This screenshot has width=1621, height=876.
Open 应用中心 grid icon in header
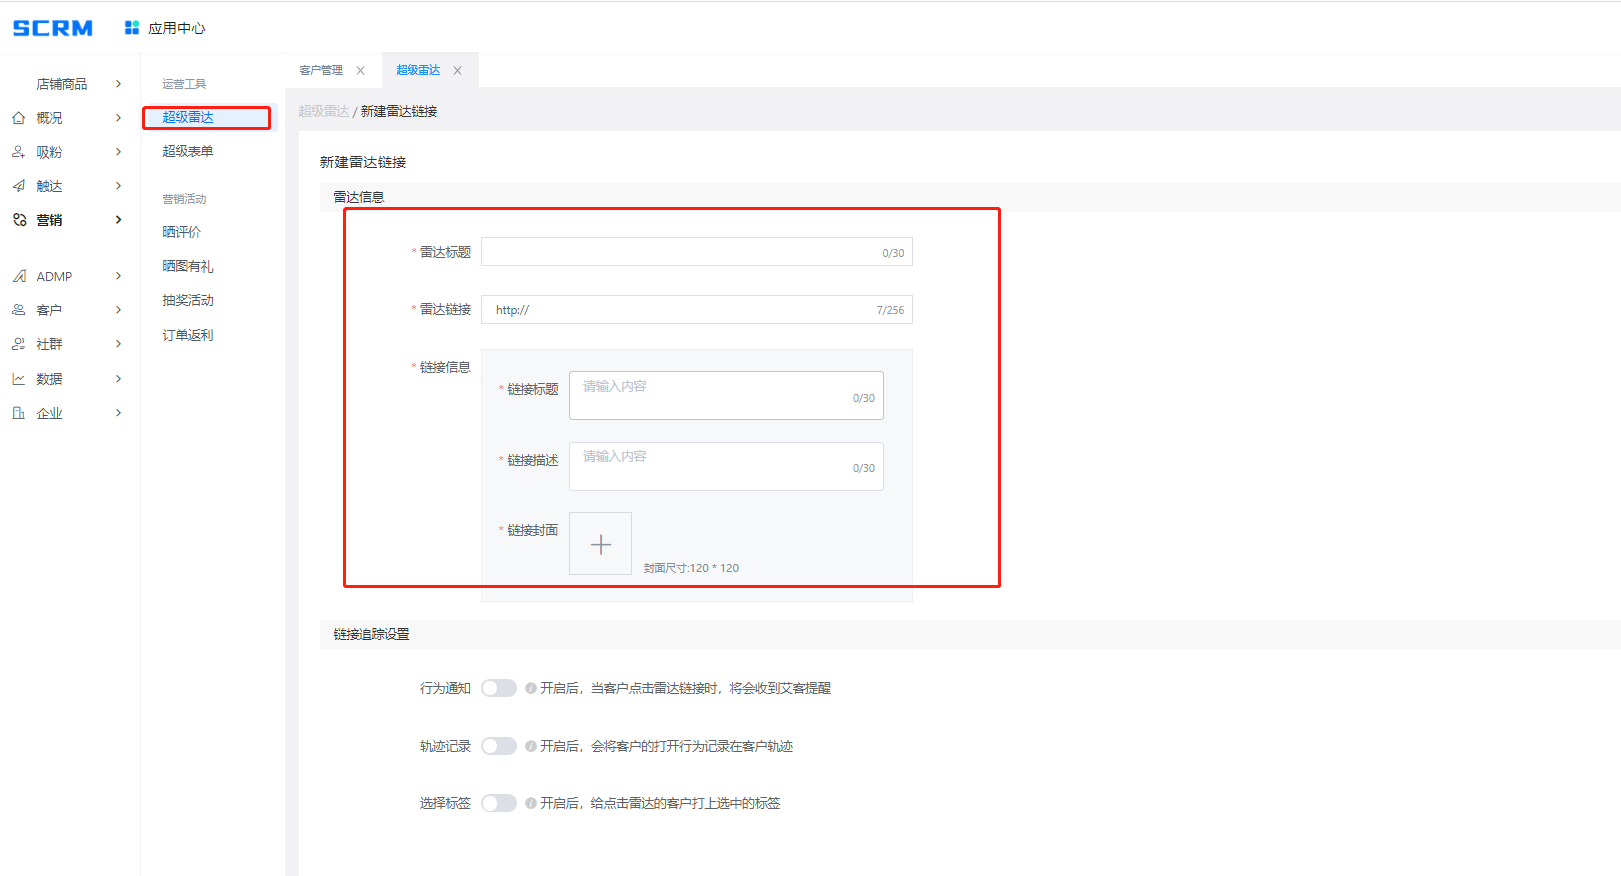pyautogui.click(x=132, y=28)
